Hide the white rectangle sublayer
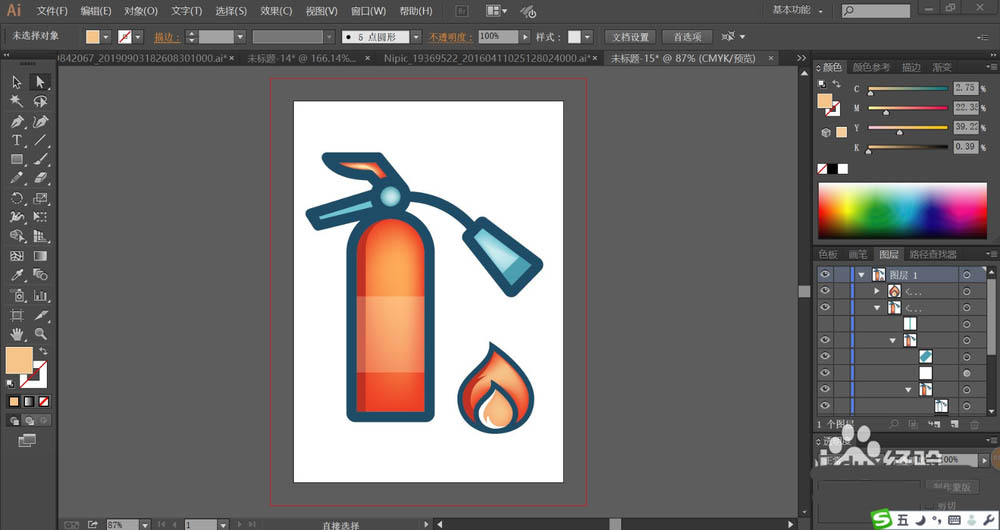 click(x=825, y=372)
